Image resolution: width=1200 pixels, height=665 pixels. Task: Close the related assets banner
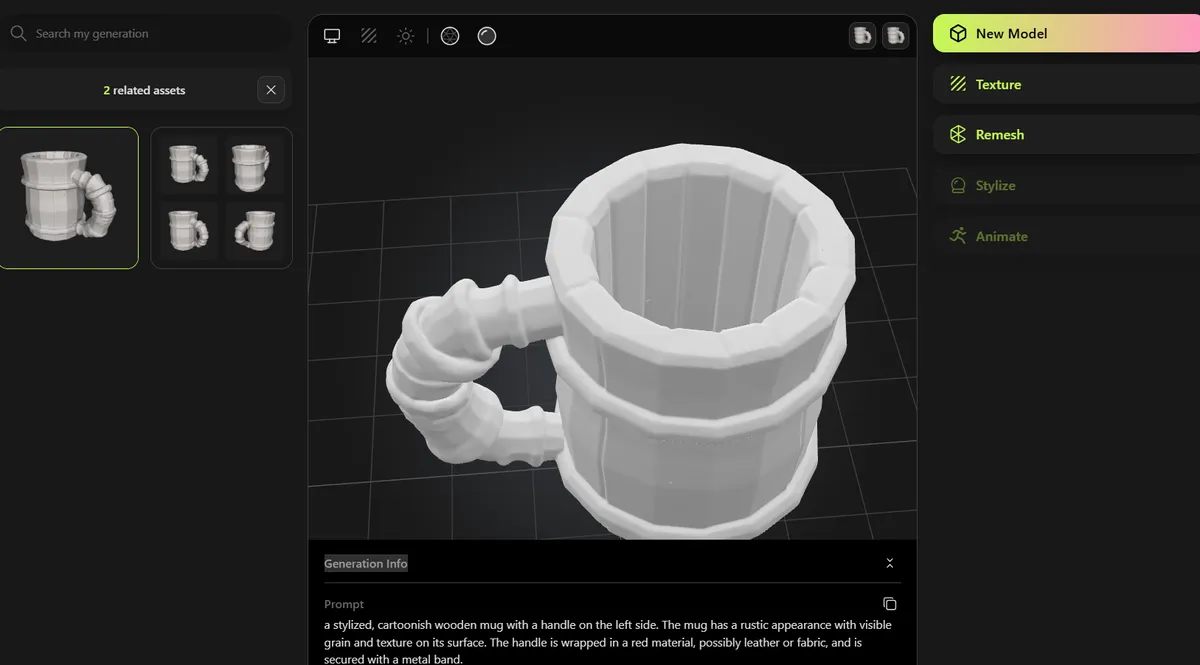coord(271,90)
